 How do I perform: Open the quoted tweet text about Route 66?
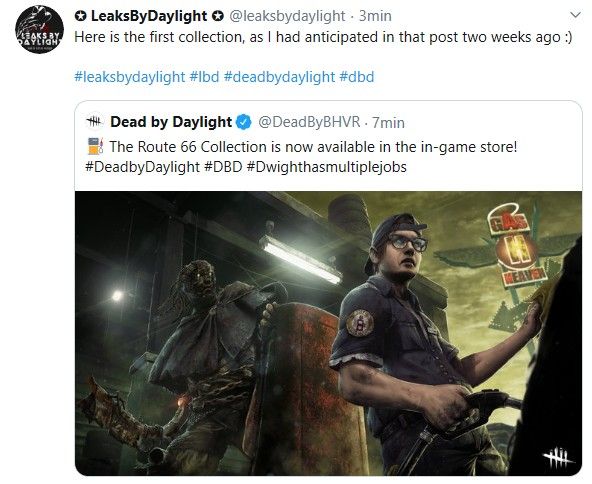tap(313, 146)
